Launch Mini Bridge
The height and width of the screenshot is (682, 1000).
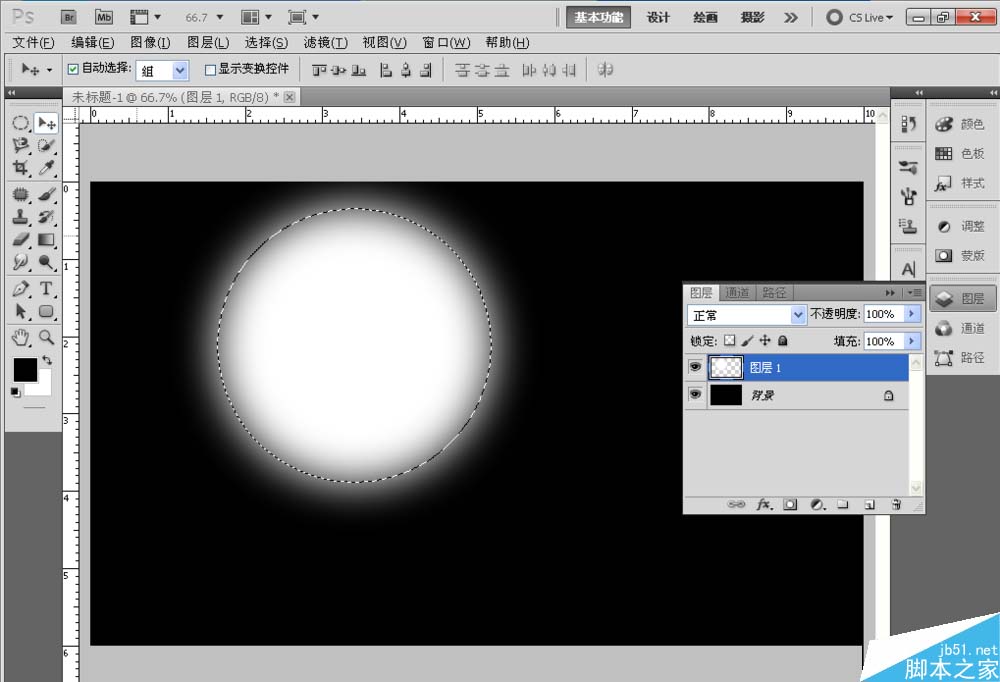104,17
